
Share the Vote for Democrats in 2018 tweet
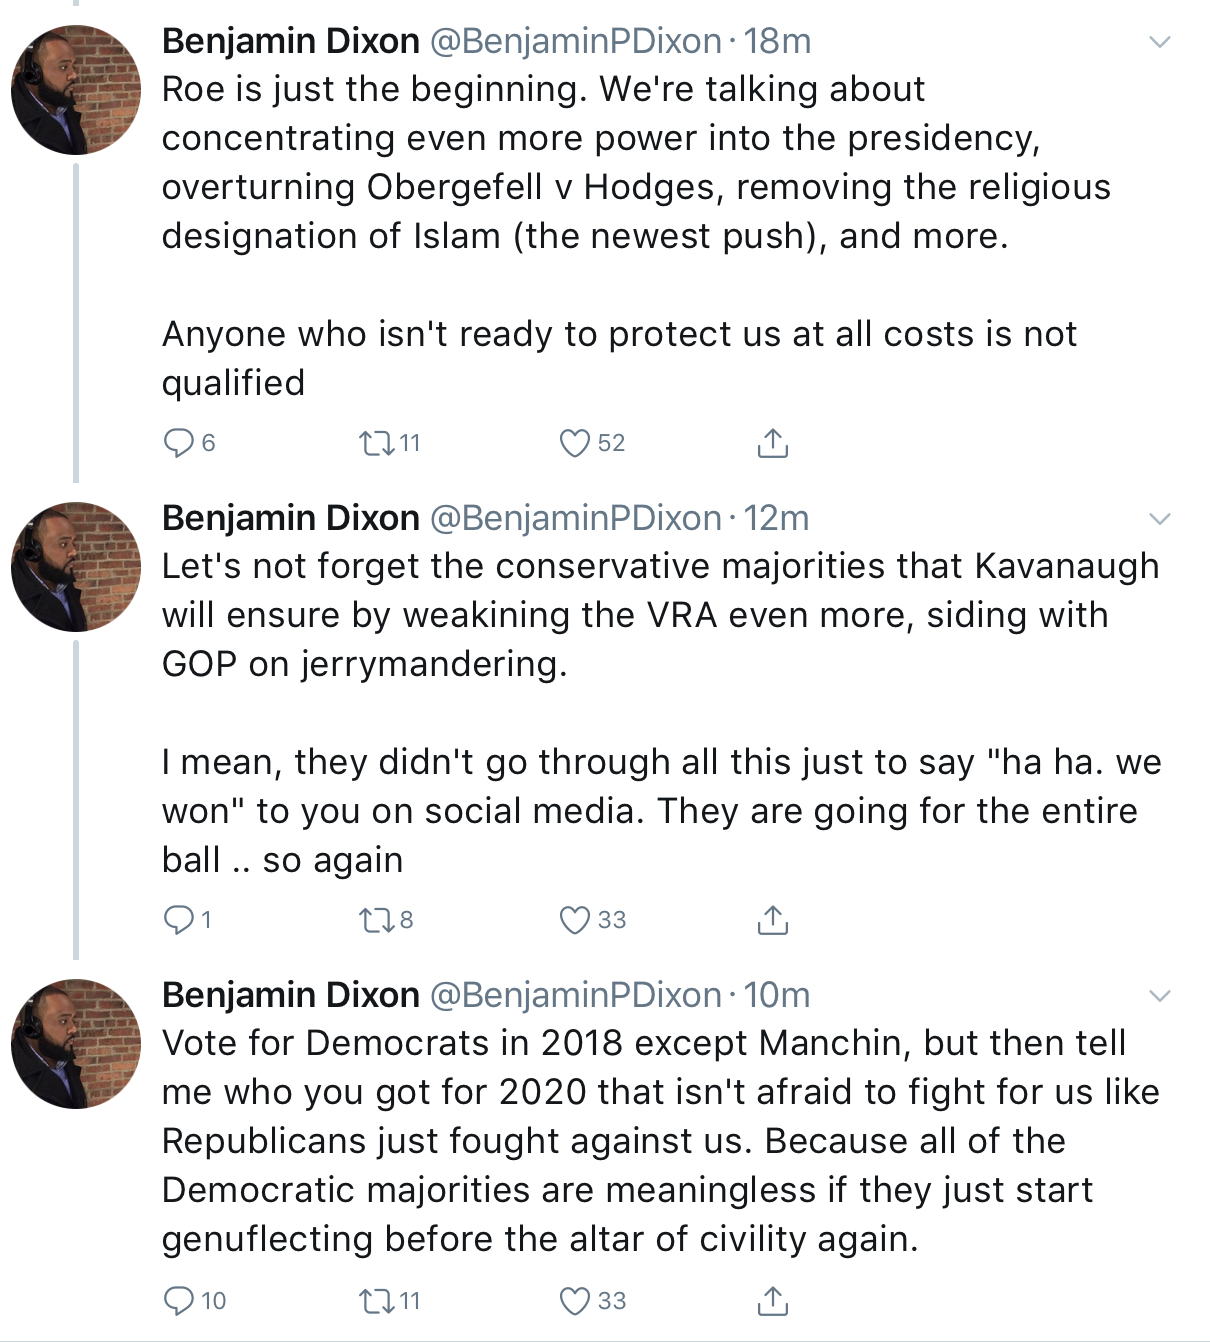(x=772, y=1300)
